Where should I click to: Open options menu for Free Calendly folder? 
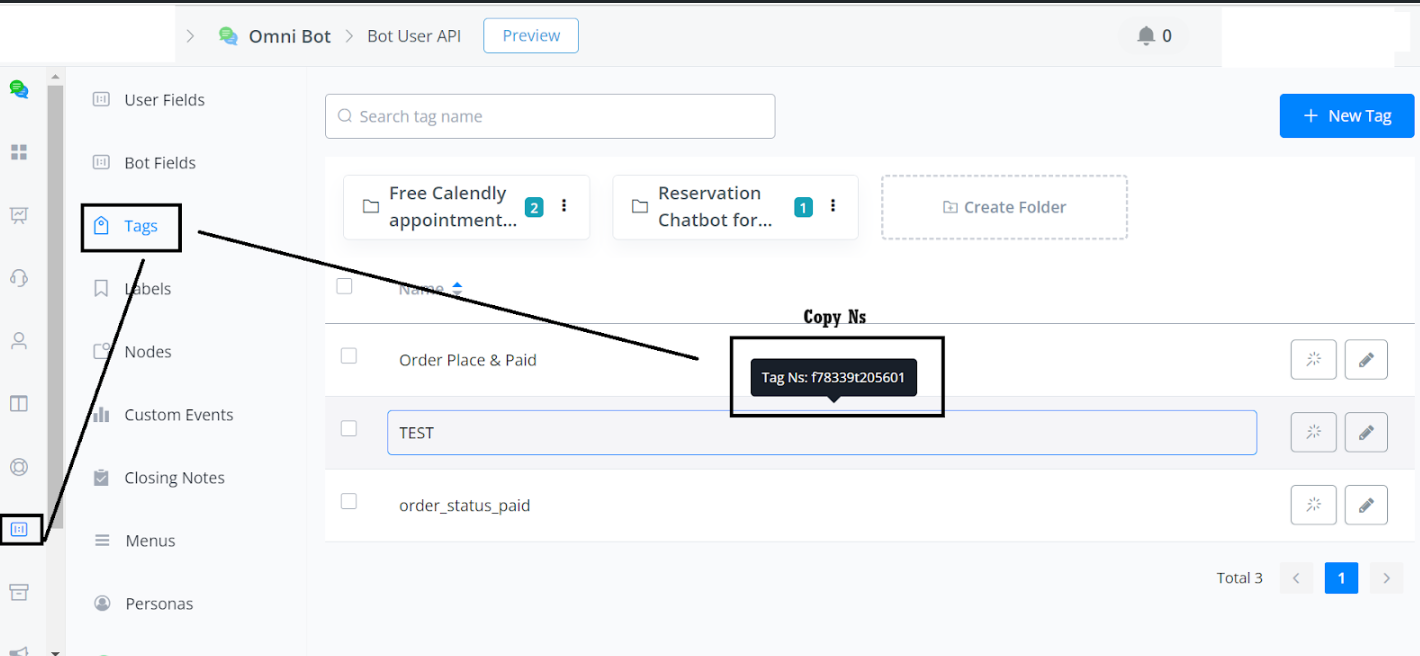(x=564, y=206)
